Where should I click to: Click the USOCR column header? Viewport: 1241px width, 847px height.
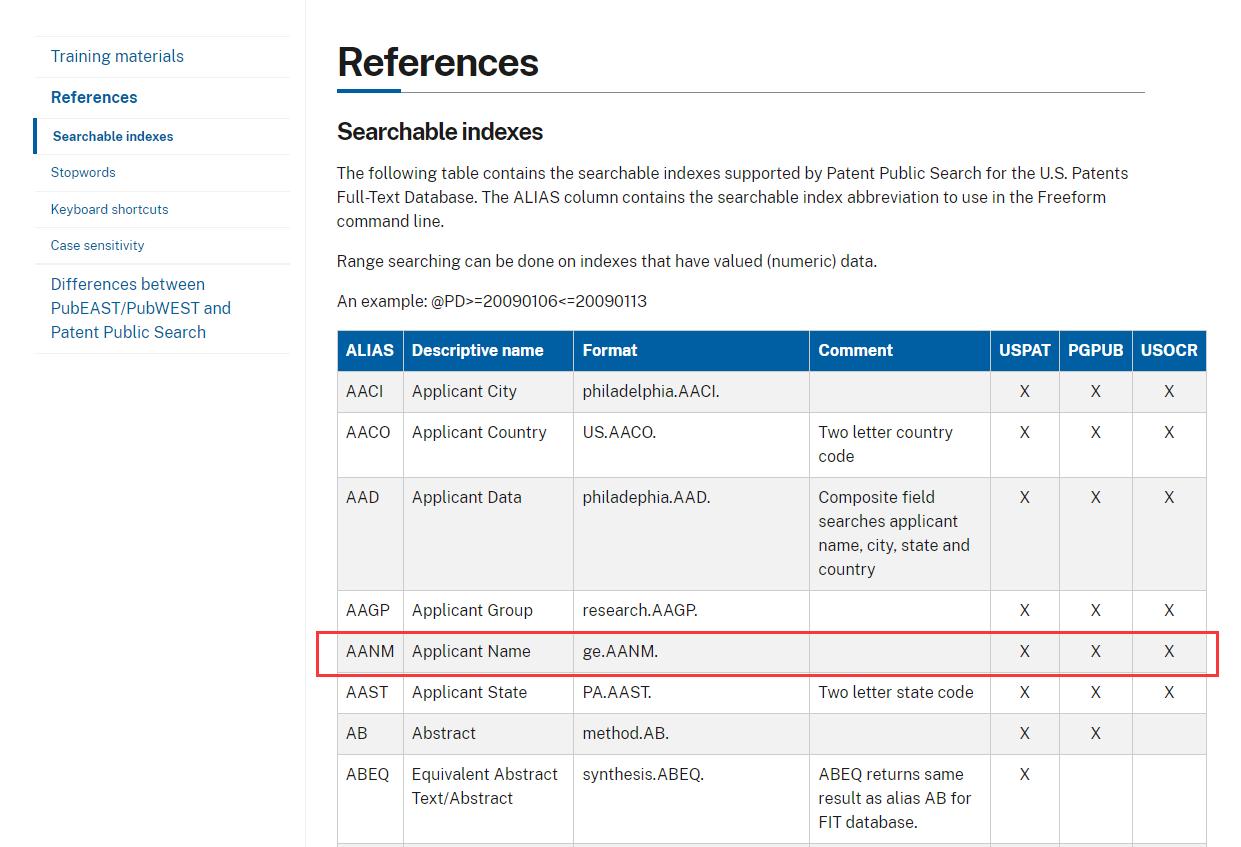(1169, 350)
